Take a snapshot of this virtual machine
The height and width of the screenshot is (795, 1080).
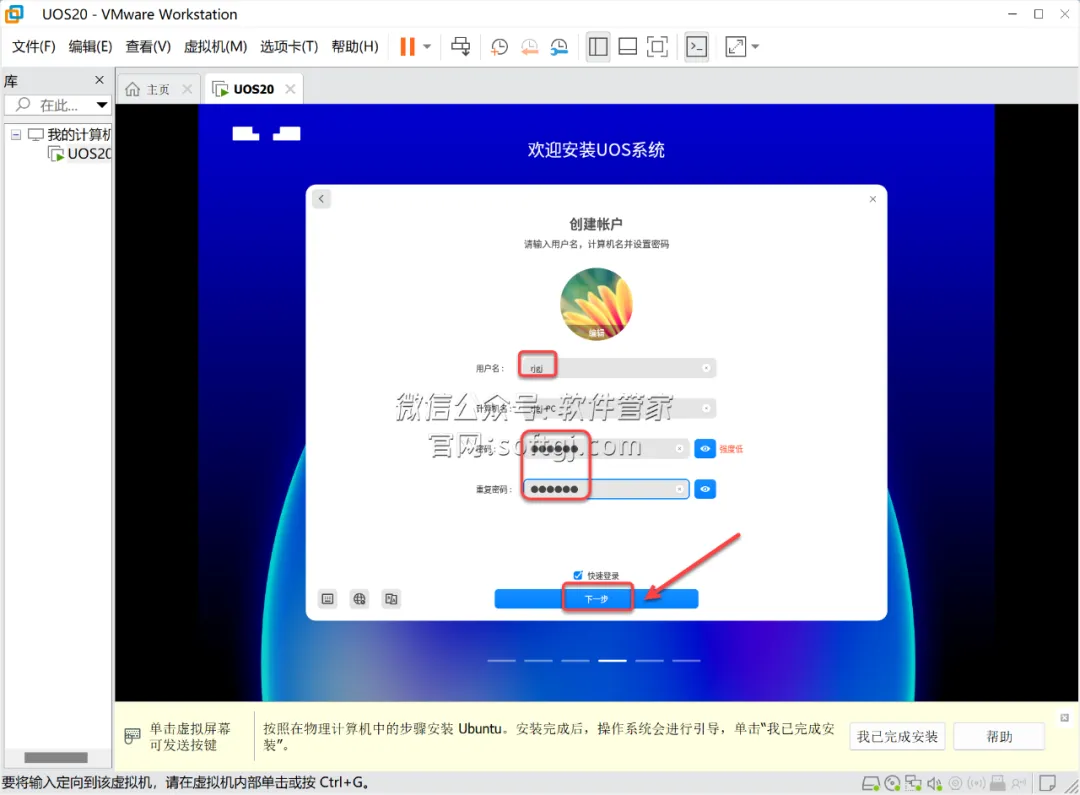coord(499,47)
